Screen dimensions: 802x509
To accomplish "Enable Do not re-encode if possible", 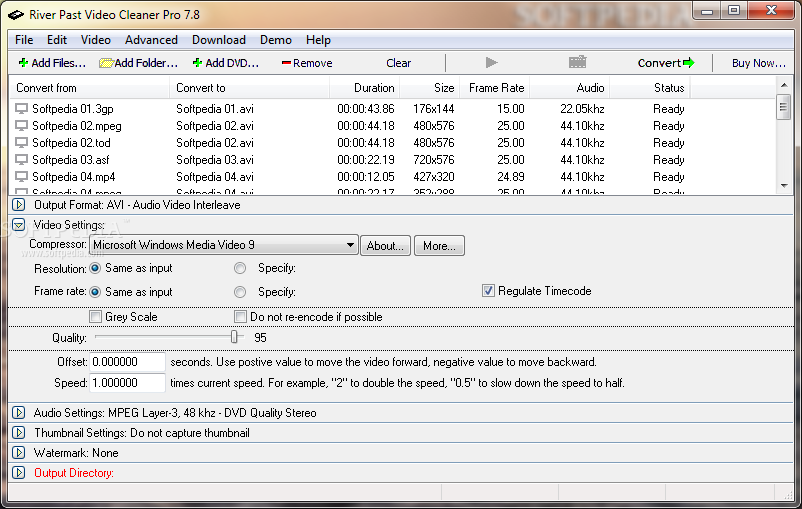I will [240, 317].
